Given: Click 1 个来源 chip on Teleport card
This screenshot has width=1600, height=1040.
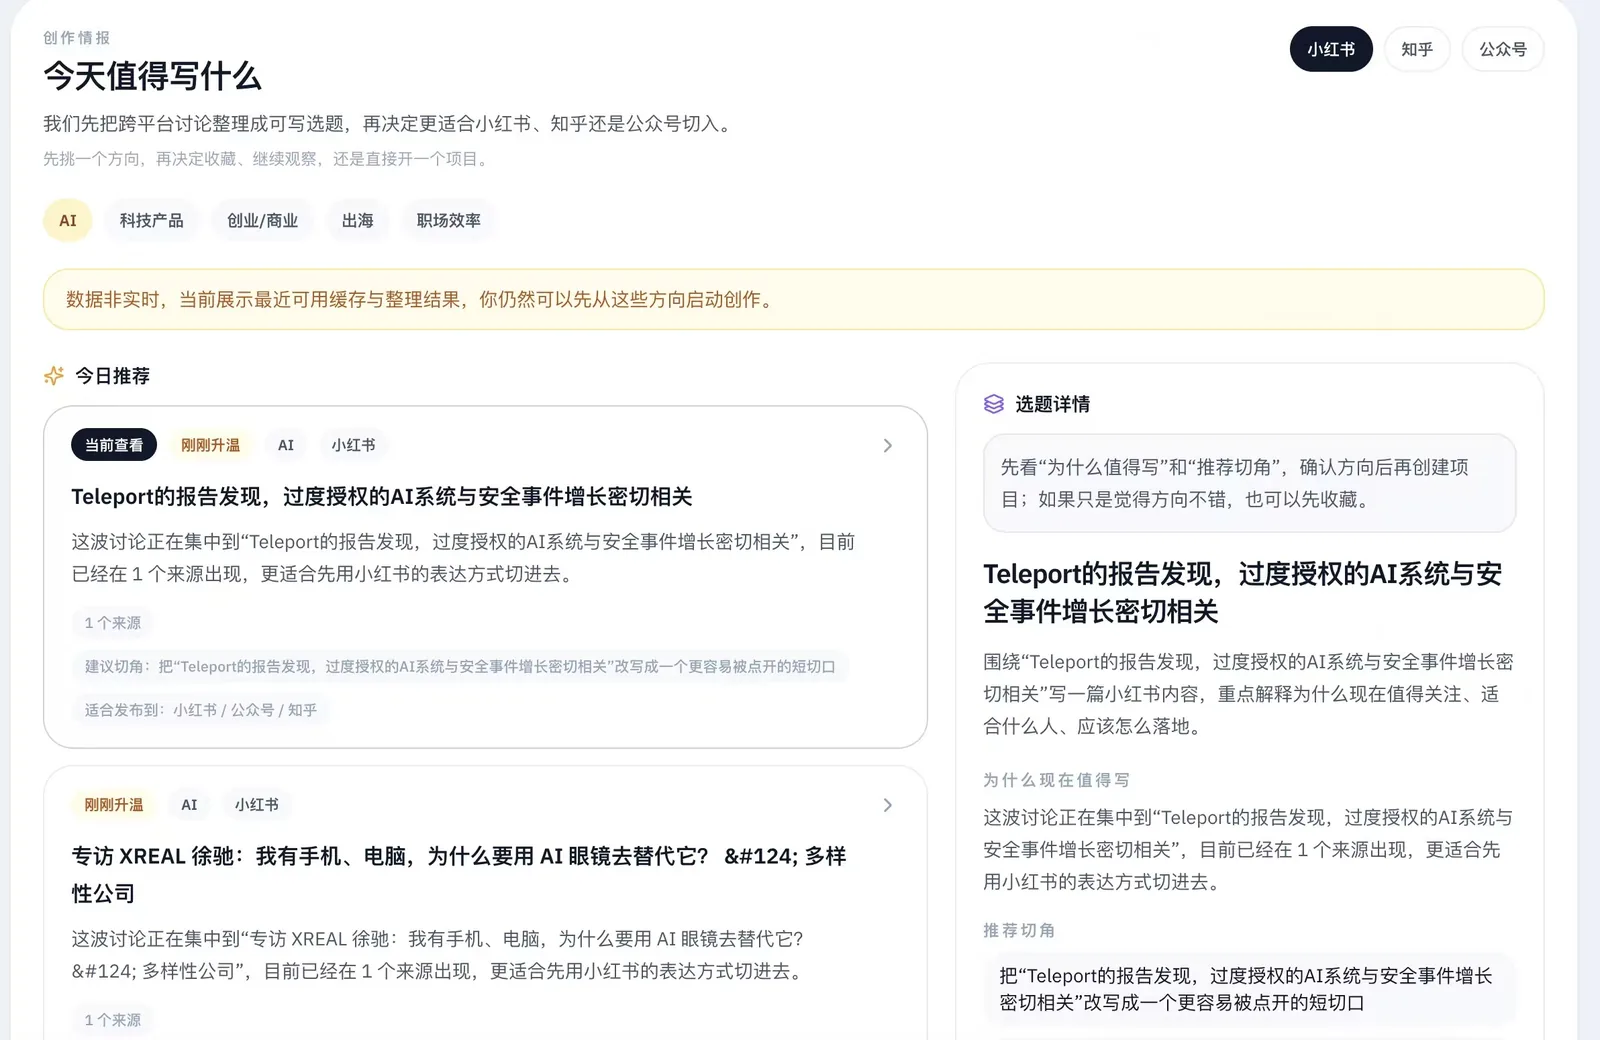Looking at the screenshot, I should 112,623.
